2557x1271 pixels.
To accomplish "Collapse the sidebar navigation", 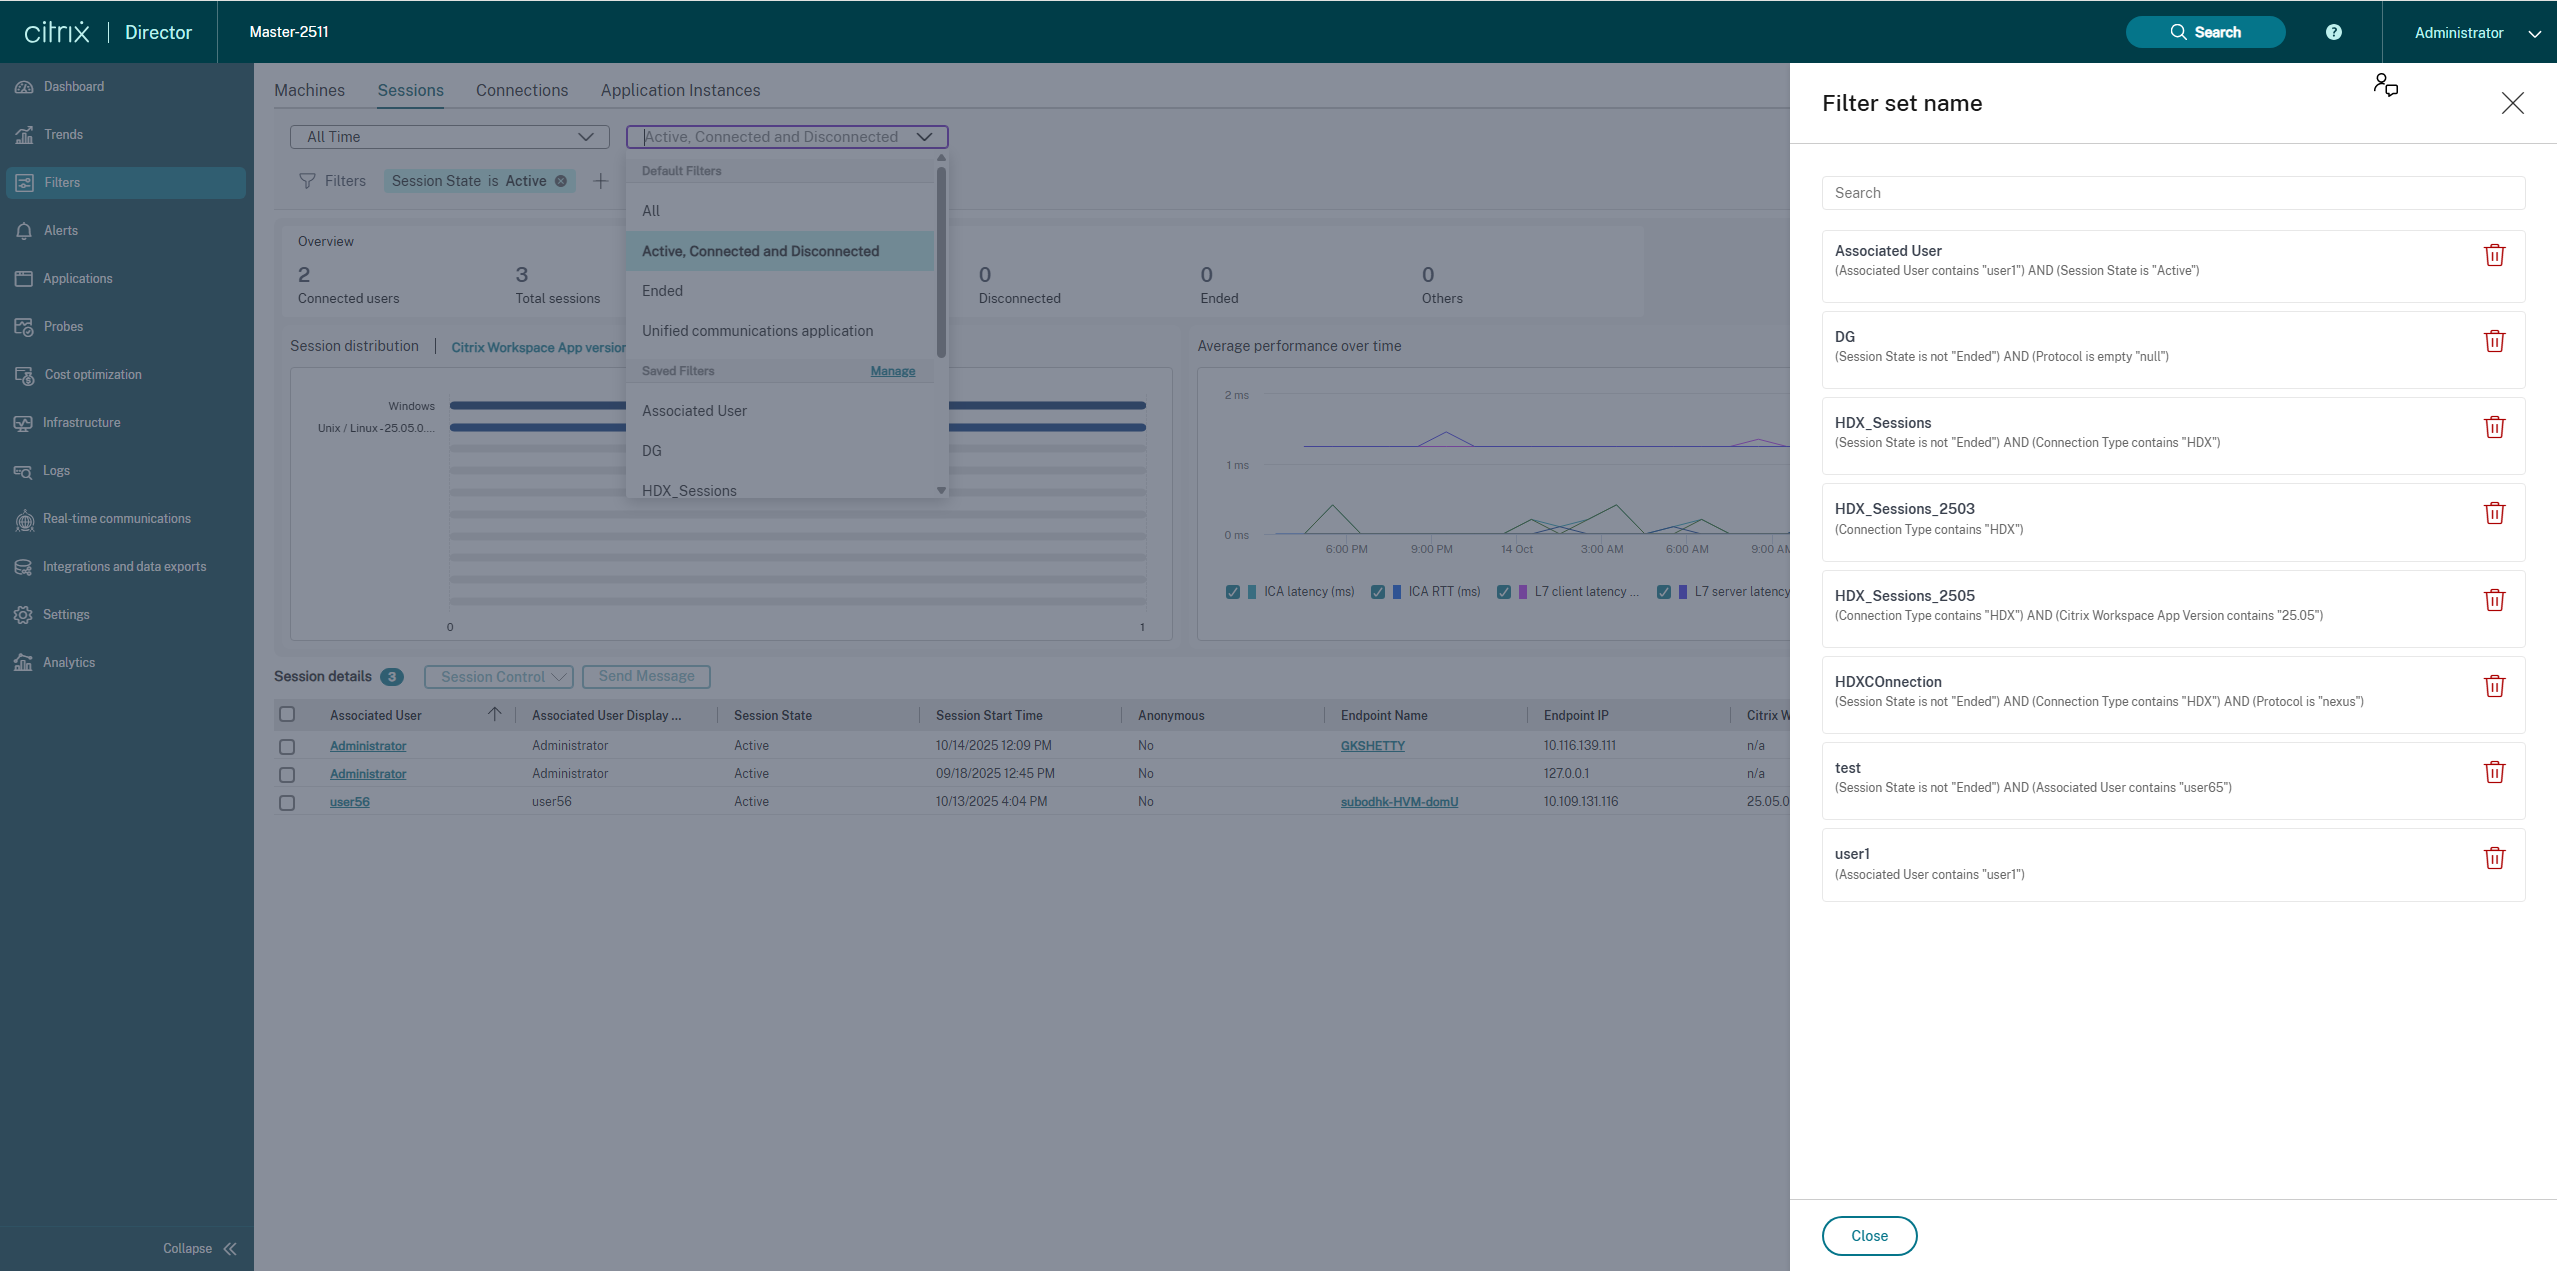I will (x=201, y=1248).
